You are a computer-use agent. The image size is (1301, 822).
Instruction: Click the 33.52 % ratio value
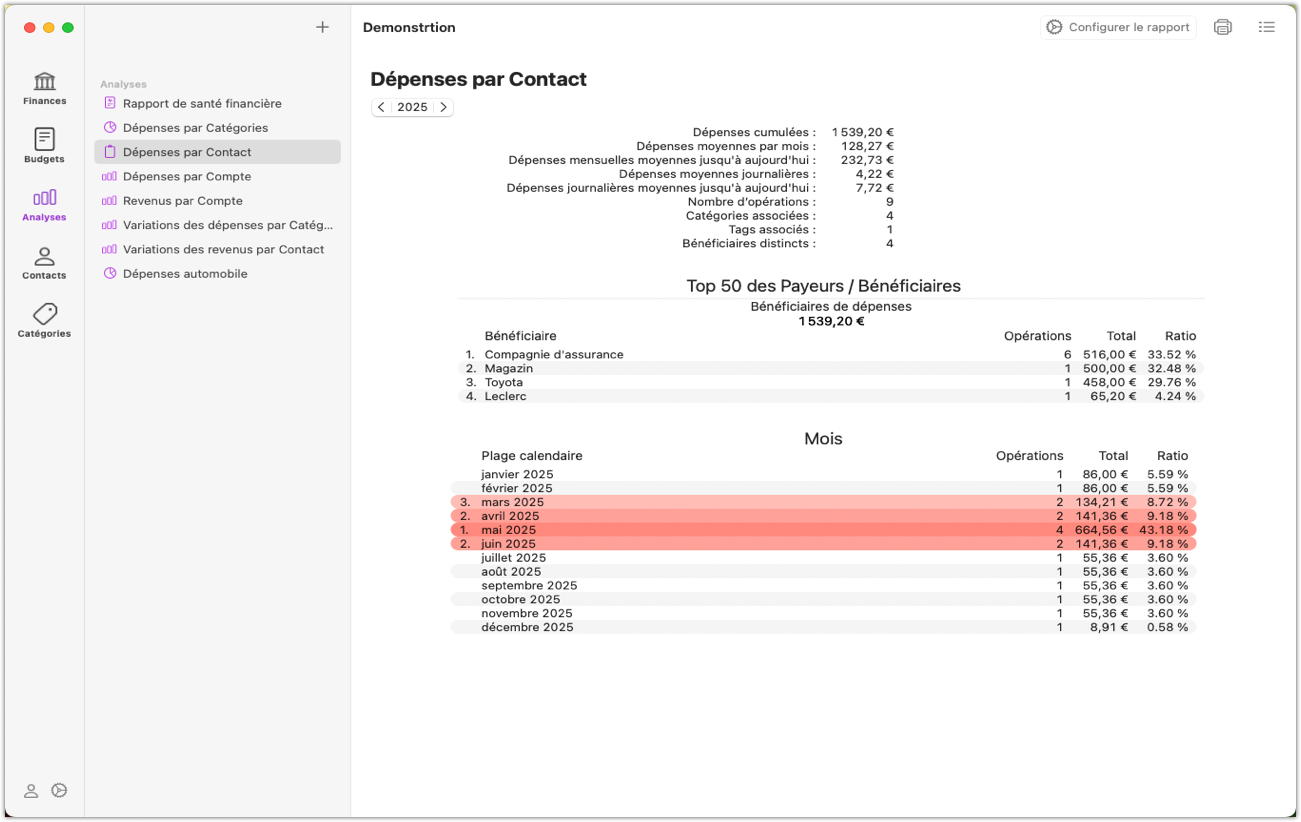(x=1171, y=354)
